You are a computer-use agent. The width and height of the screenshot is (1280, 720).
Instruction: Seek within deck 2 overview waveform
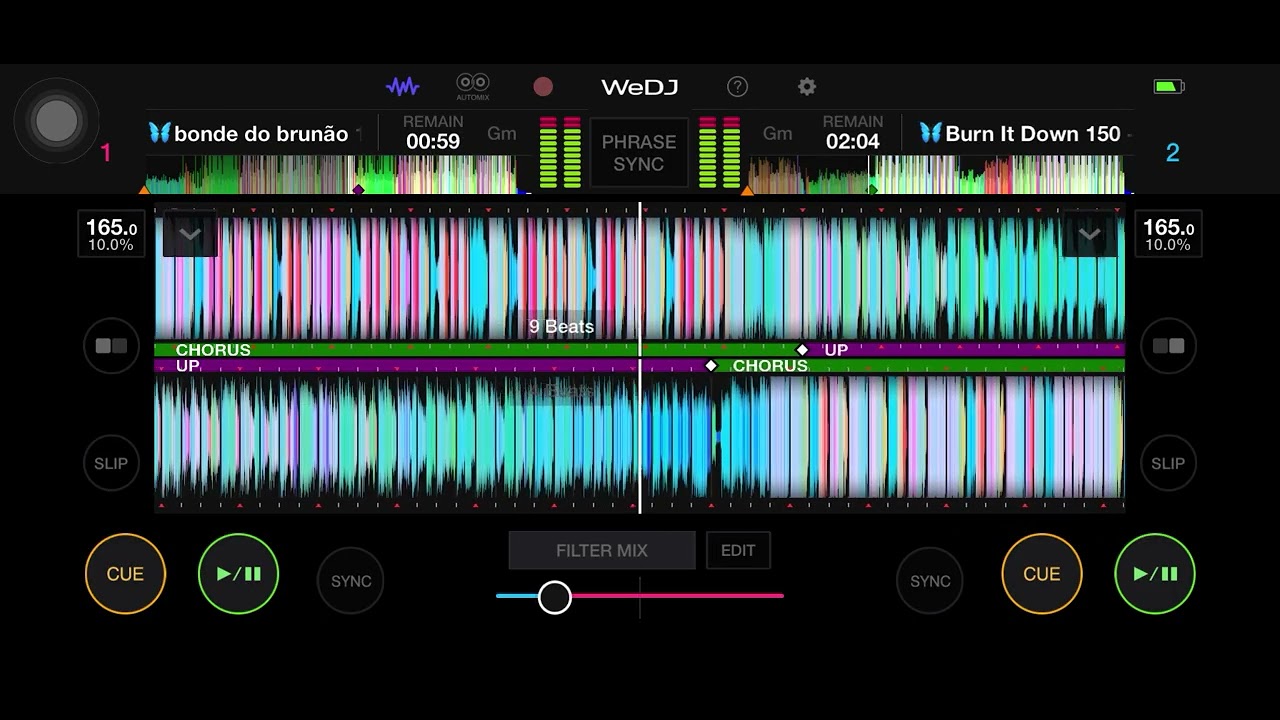pyautogui.click(x=937, y=174)
